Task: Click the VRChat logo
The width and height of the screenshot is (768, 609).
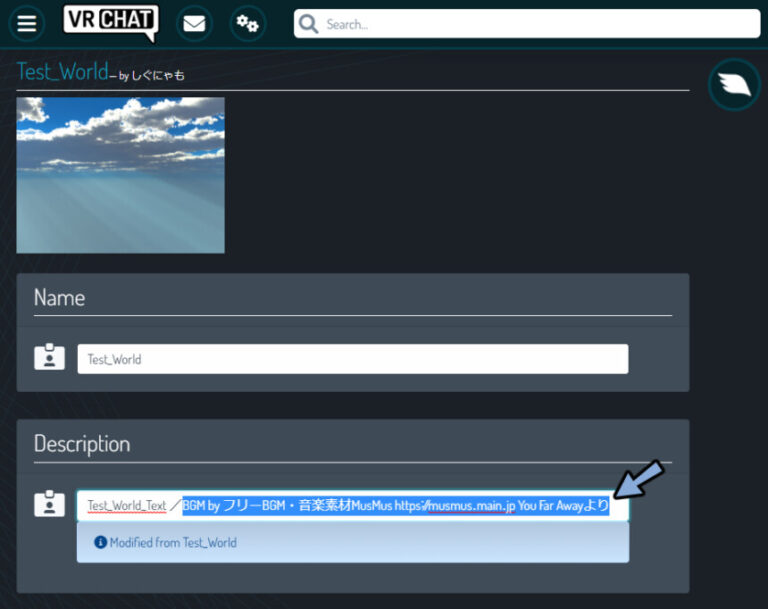Action: [x=110, y=22]
